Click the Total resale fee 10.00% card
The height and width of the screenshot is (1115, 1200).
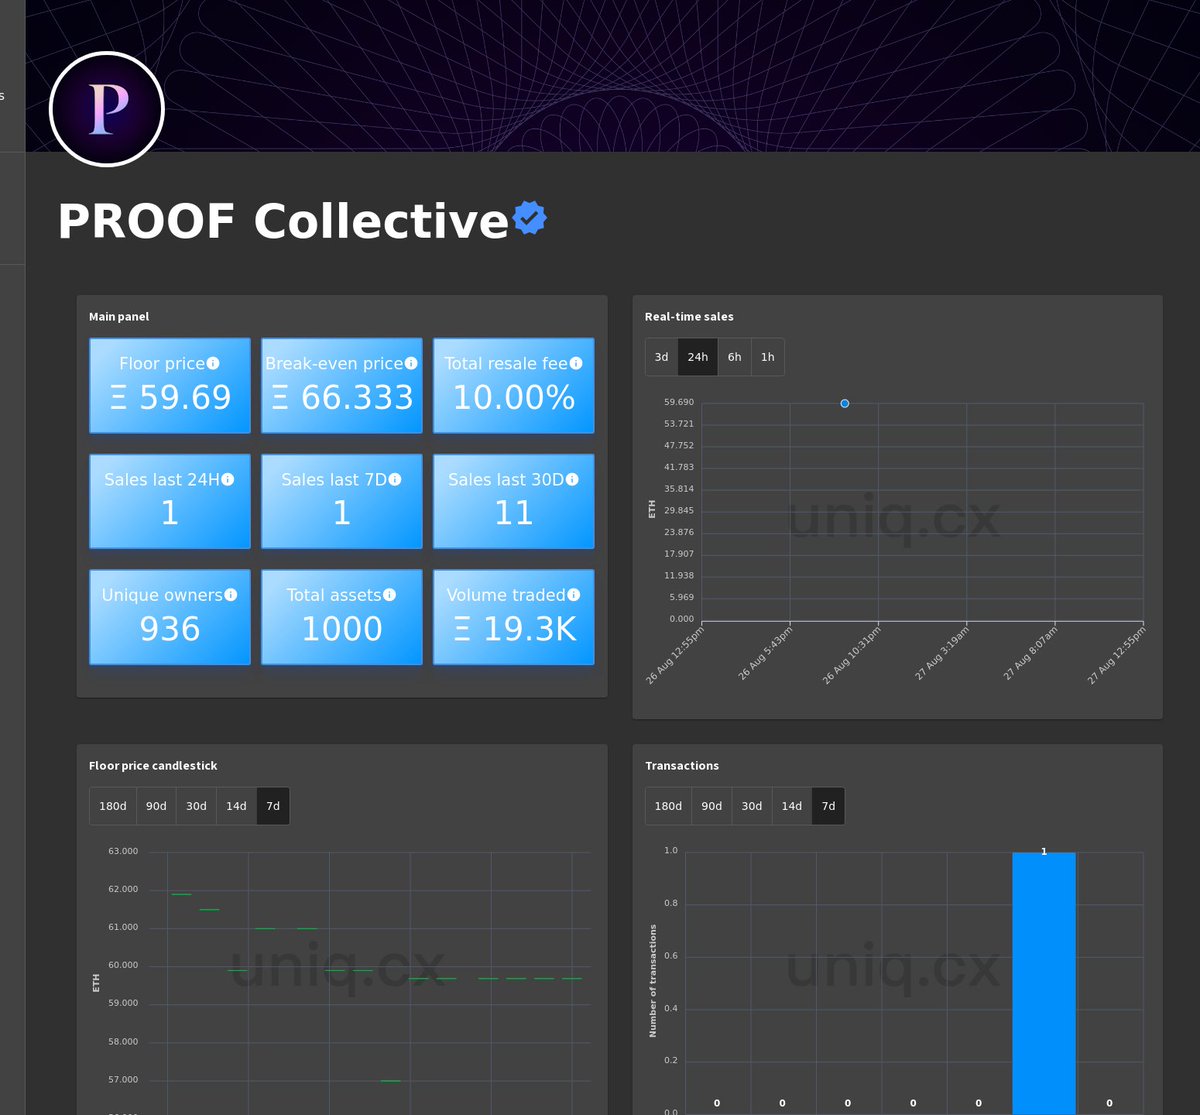pos(514,386)
